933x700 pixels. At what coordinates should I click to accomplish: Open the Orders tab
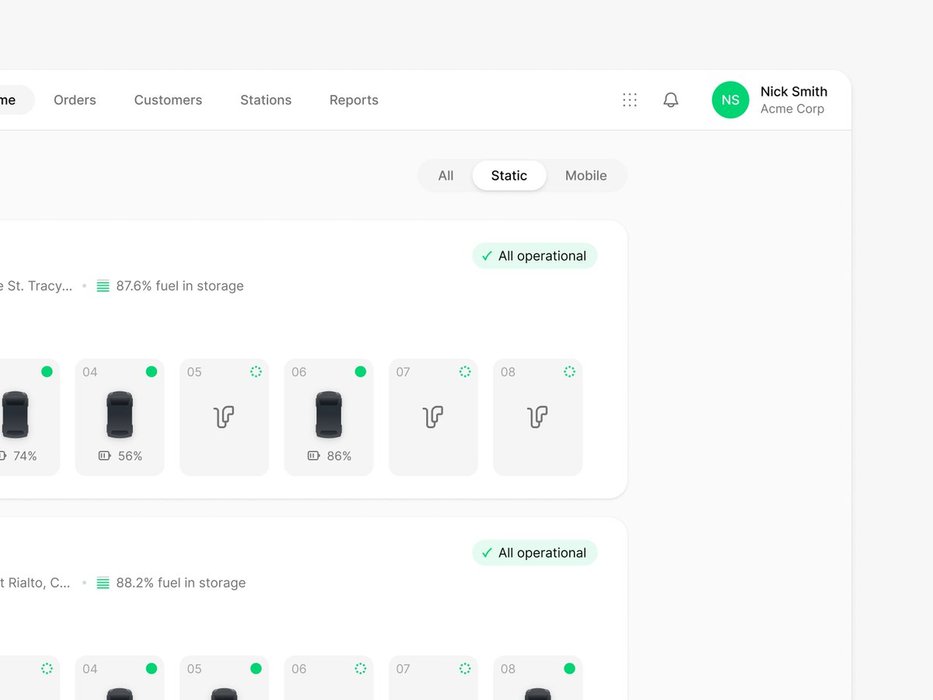click(x=75, y=100)
